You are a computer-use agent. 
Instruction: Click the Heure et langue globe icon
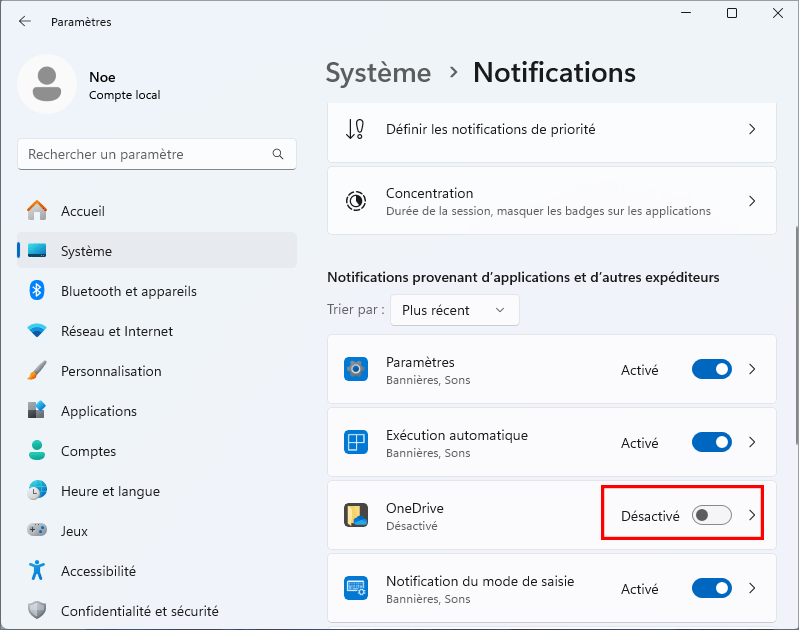pos(37,490)
